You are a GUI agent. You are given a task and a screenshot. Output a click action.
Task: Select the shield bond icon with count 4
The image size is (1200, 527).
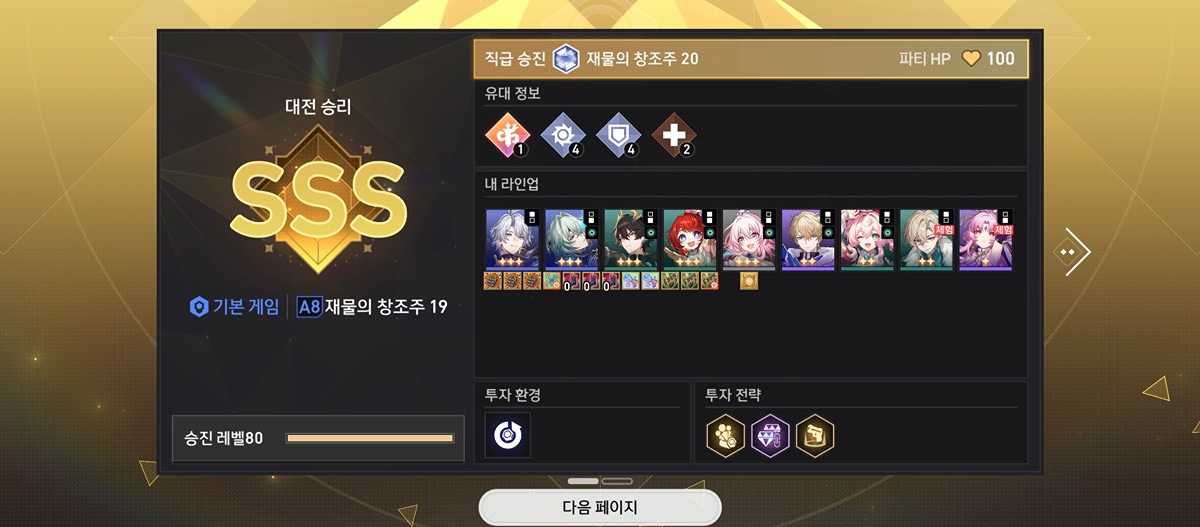click(617, 135)
